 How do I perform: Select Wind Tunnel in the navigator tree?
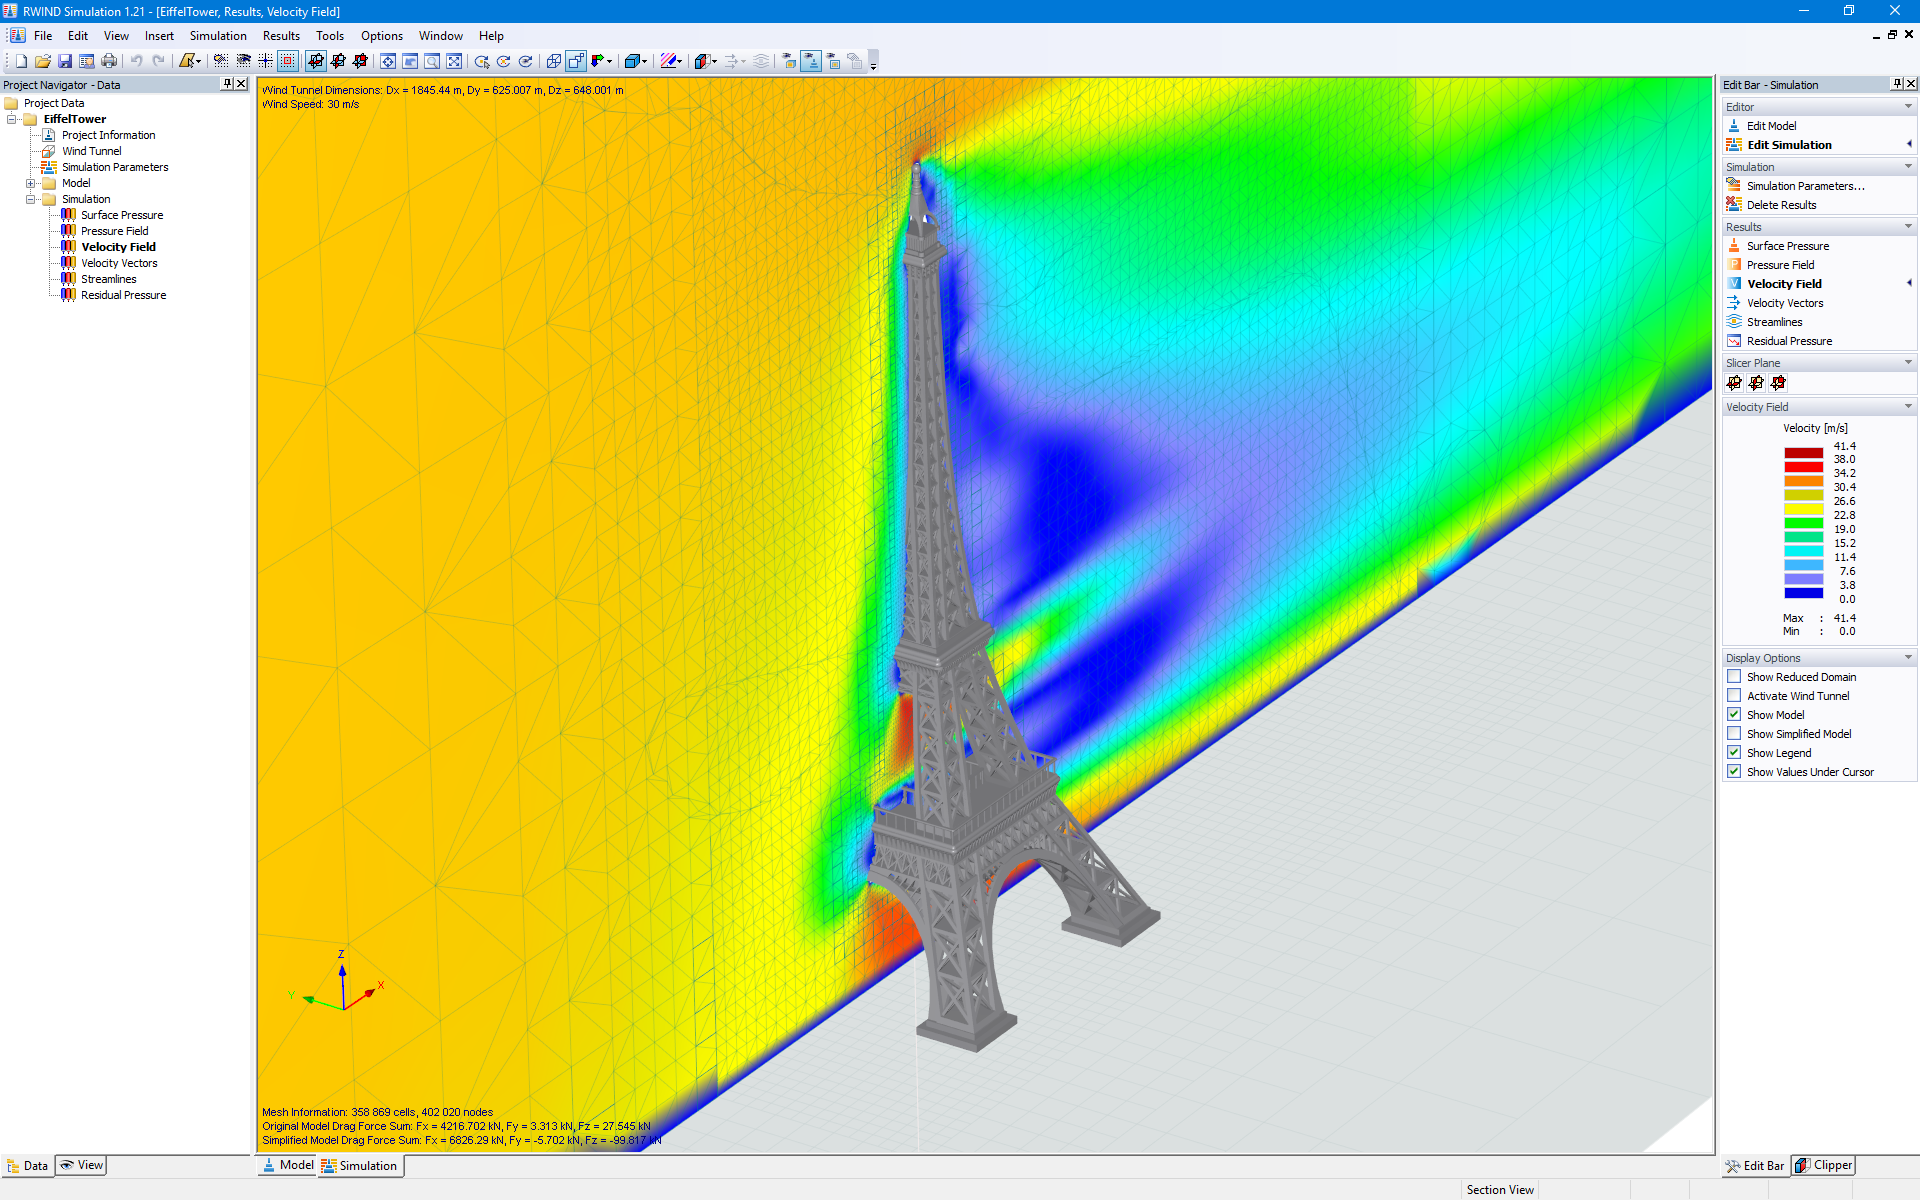(91, 151)
